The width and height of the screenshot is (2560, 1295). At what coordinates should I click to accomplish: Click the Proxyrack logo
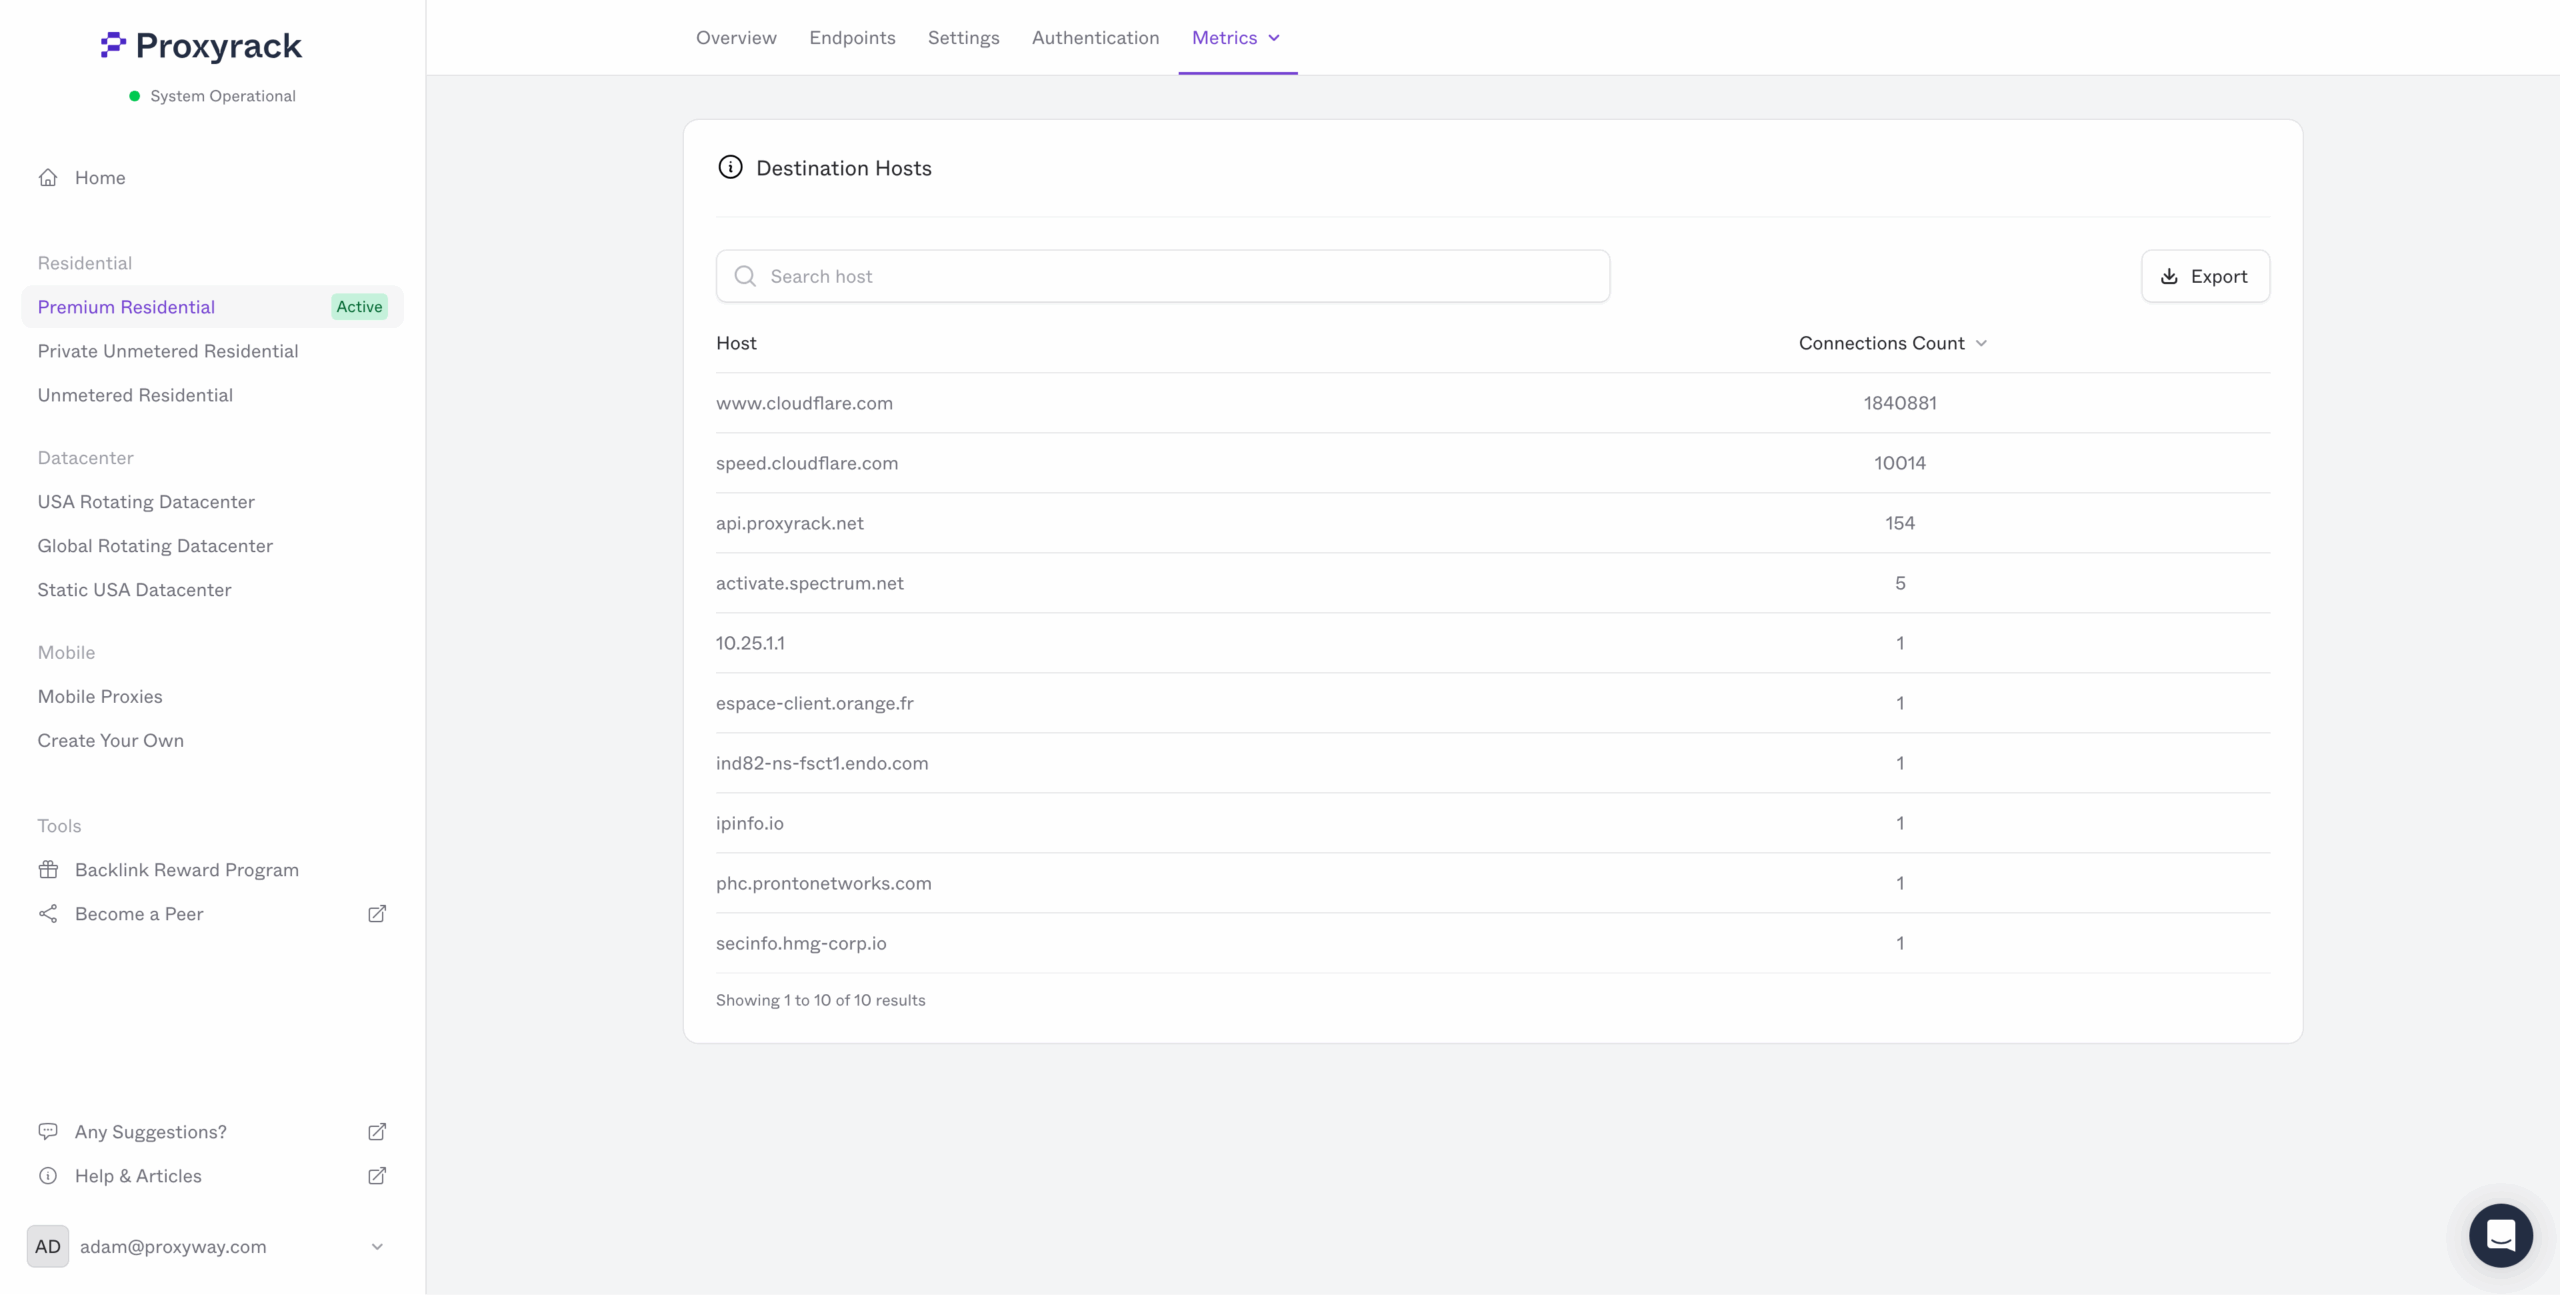click(200, 45)
